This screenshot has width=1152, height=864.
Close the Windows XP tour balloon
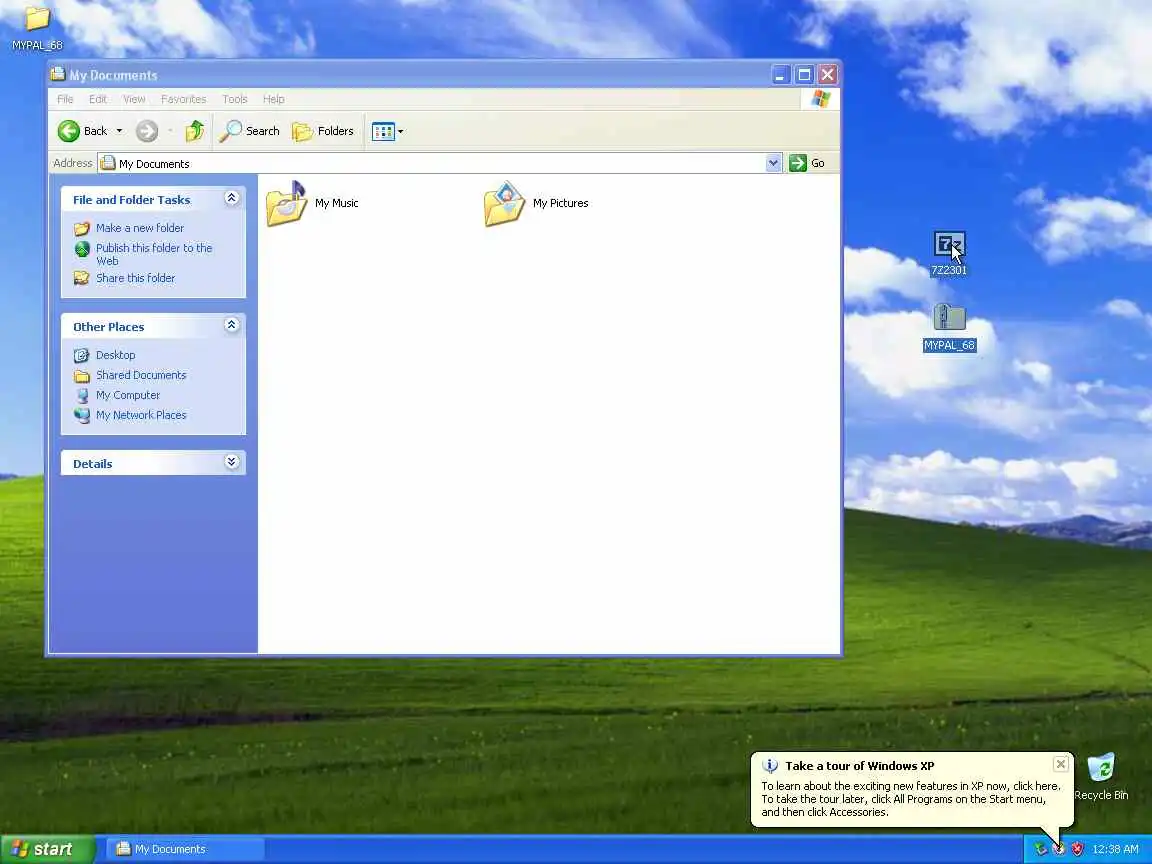point(1060,765)
